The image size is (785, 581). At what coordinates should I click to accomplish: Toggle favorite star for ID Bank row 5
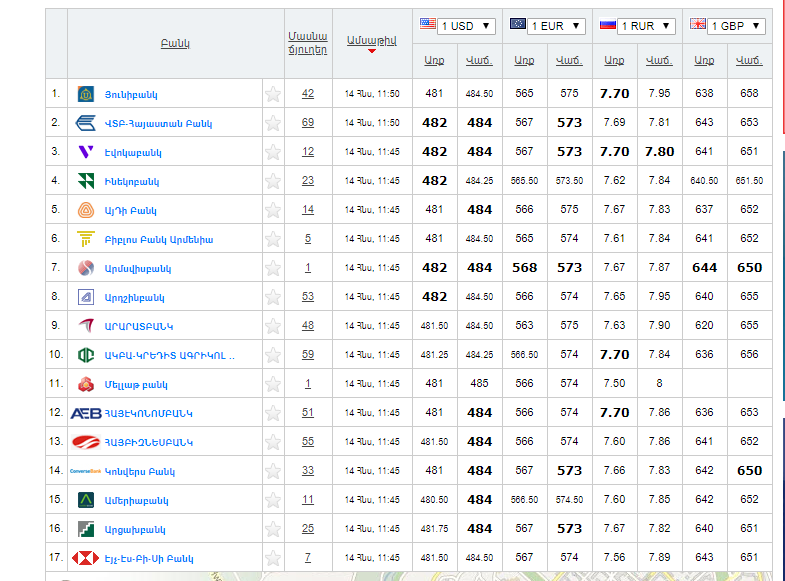[x=273, y=210]
